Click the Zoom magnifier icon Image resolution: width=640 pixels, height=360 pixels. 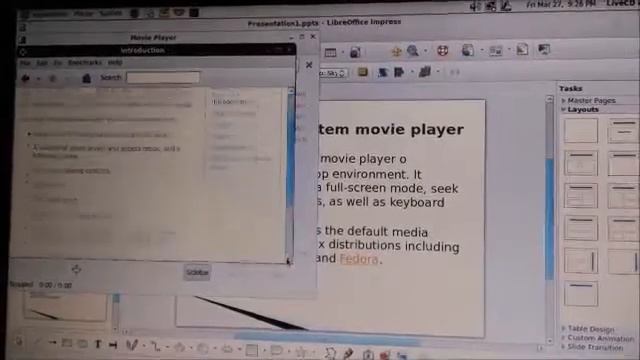pyautogui.click(x=413, y=51)
